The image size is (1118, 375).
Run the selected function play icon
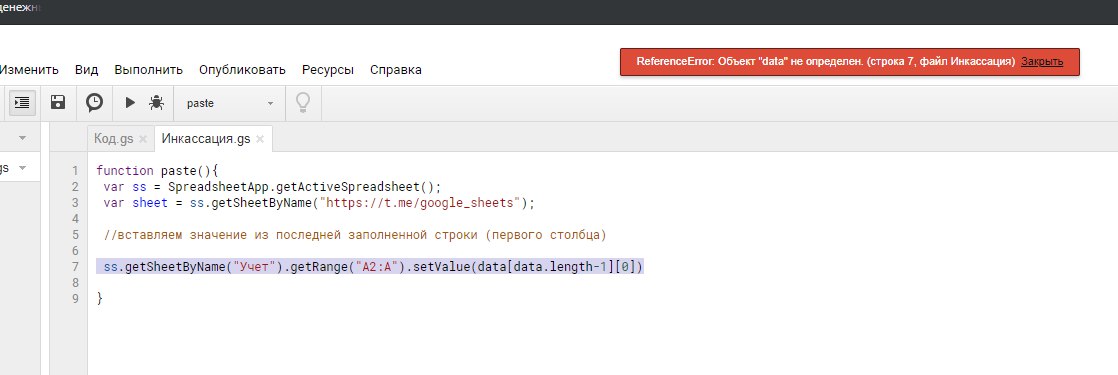130,103
